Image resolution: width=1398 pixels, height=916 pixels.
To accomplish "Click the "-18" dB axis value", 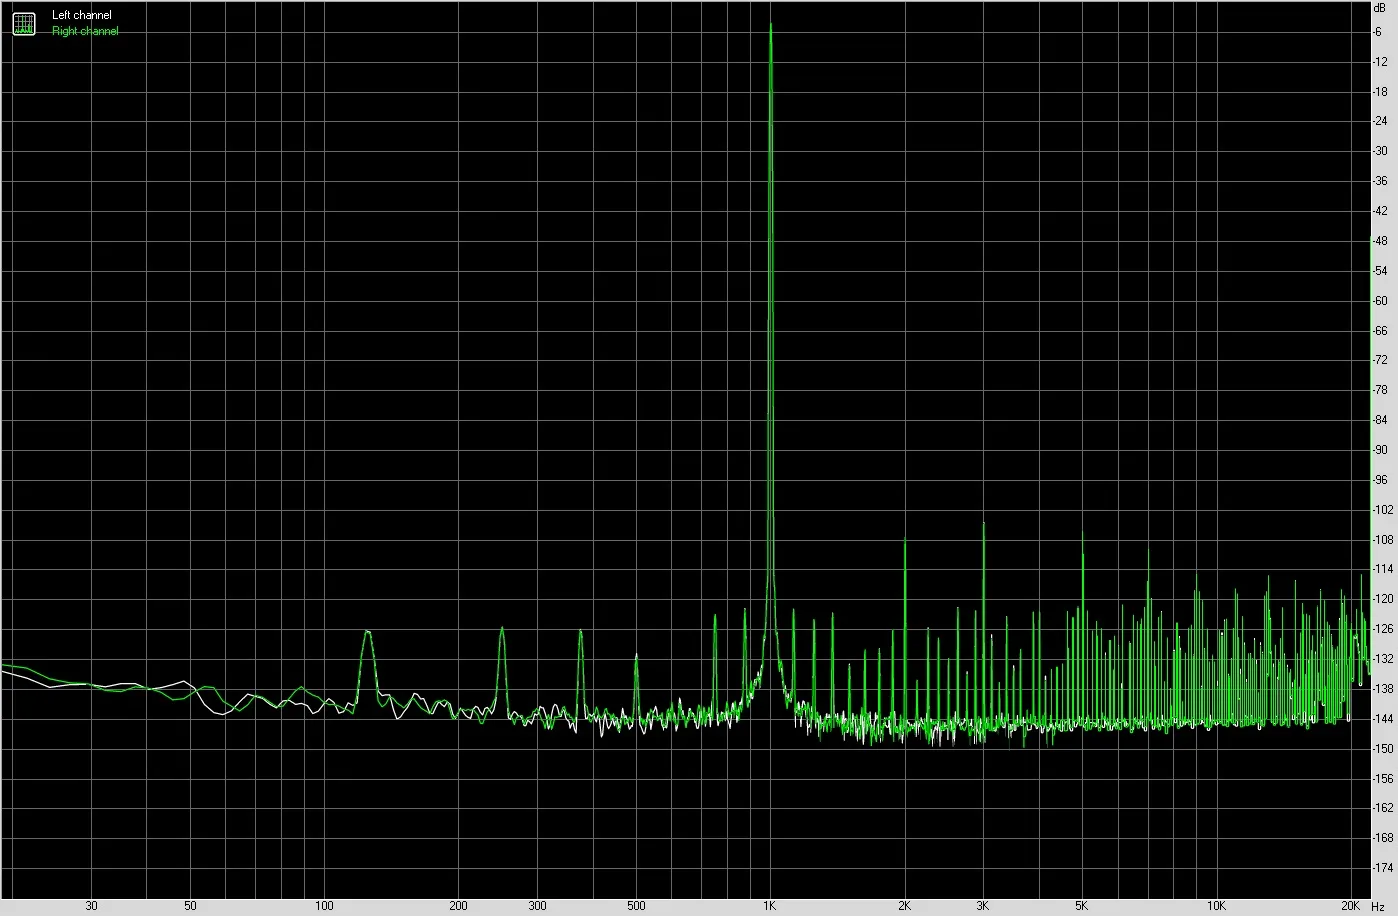I will point(1380,92).
